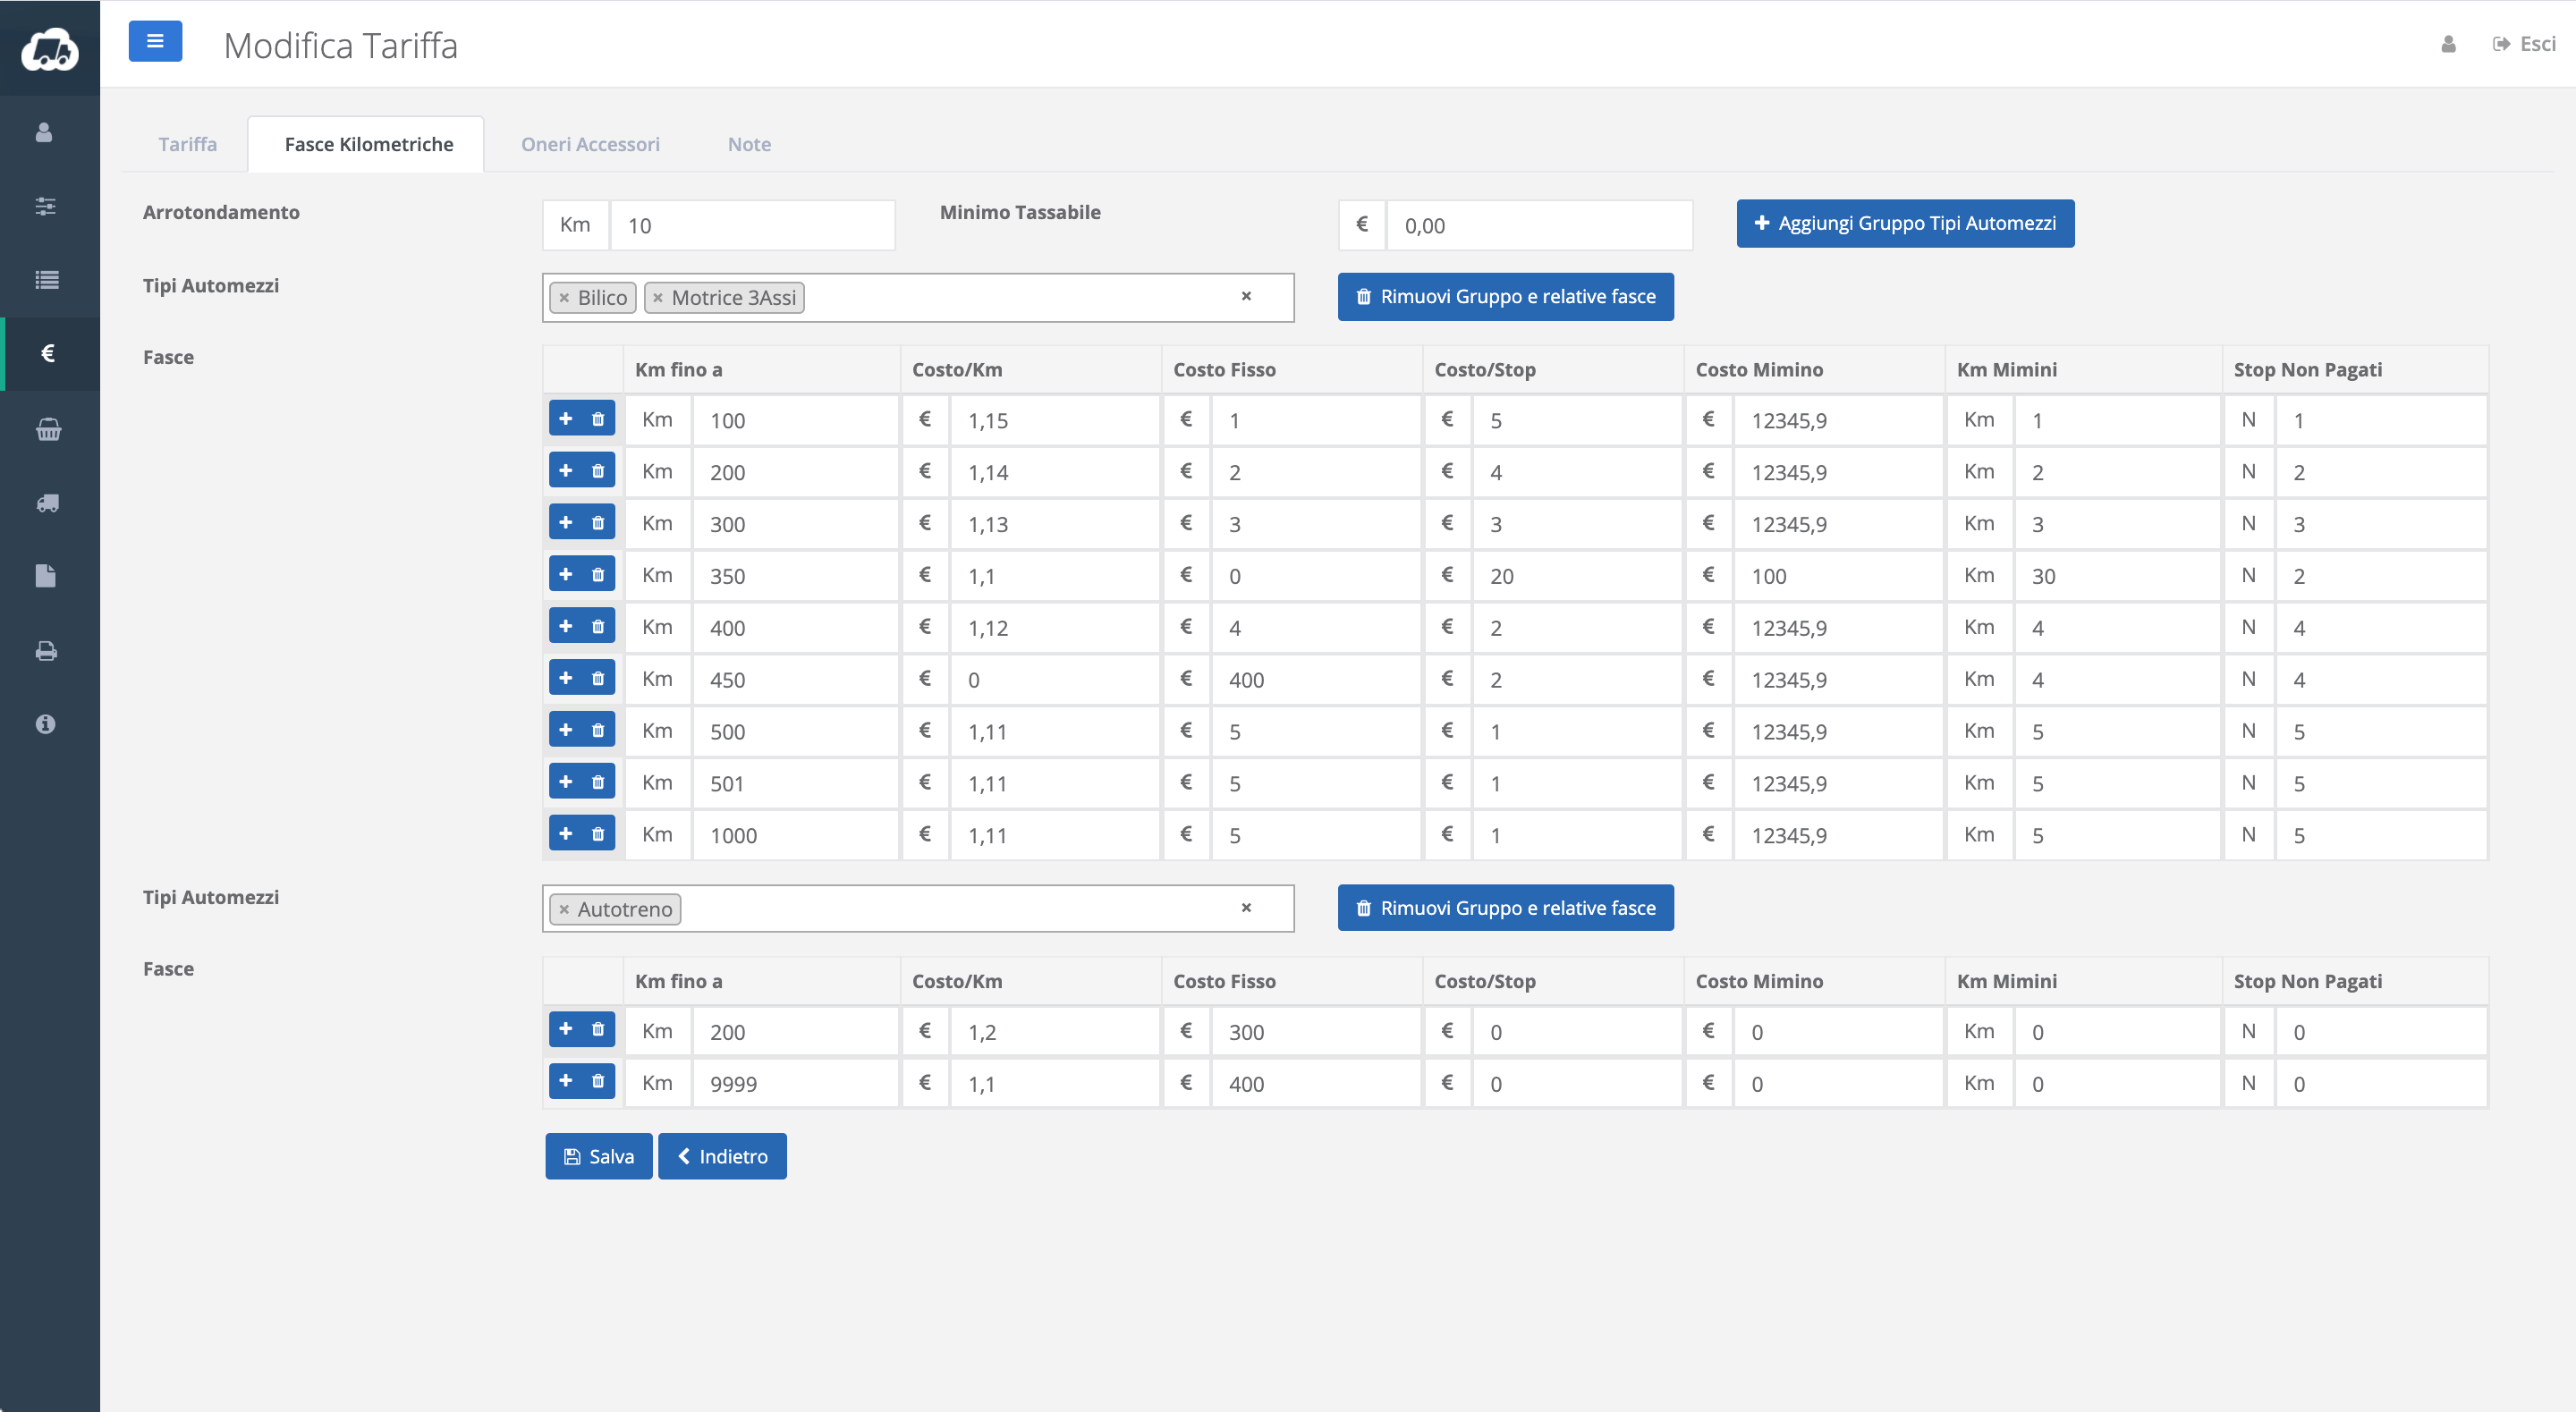This screenshot has width=2576, height=1412.
Task: Open the info circle sidebar icon
Action: (x=45, y=724)
